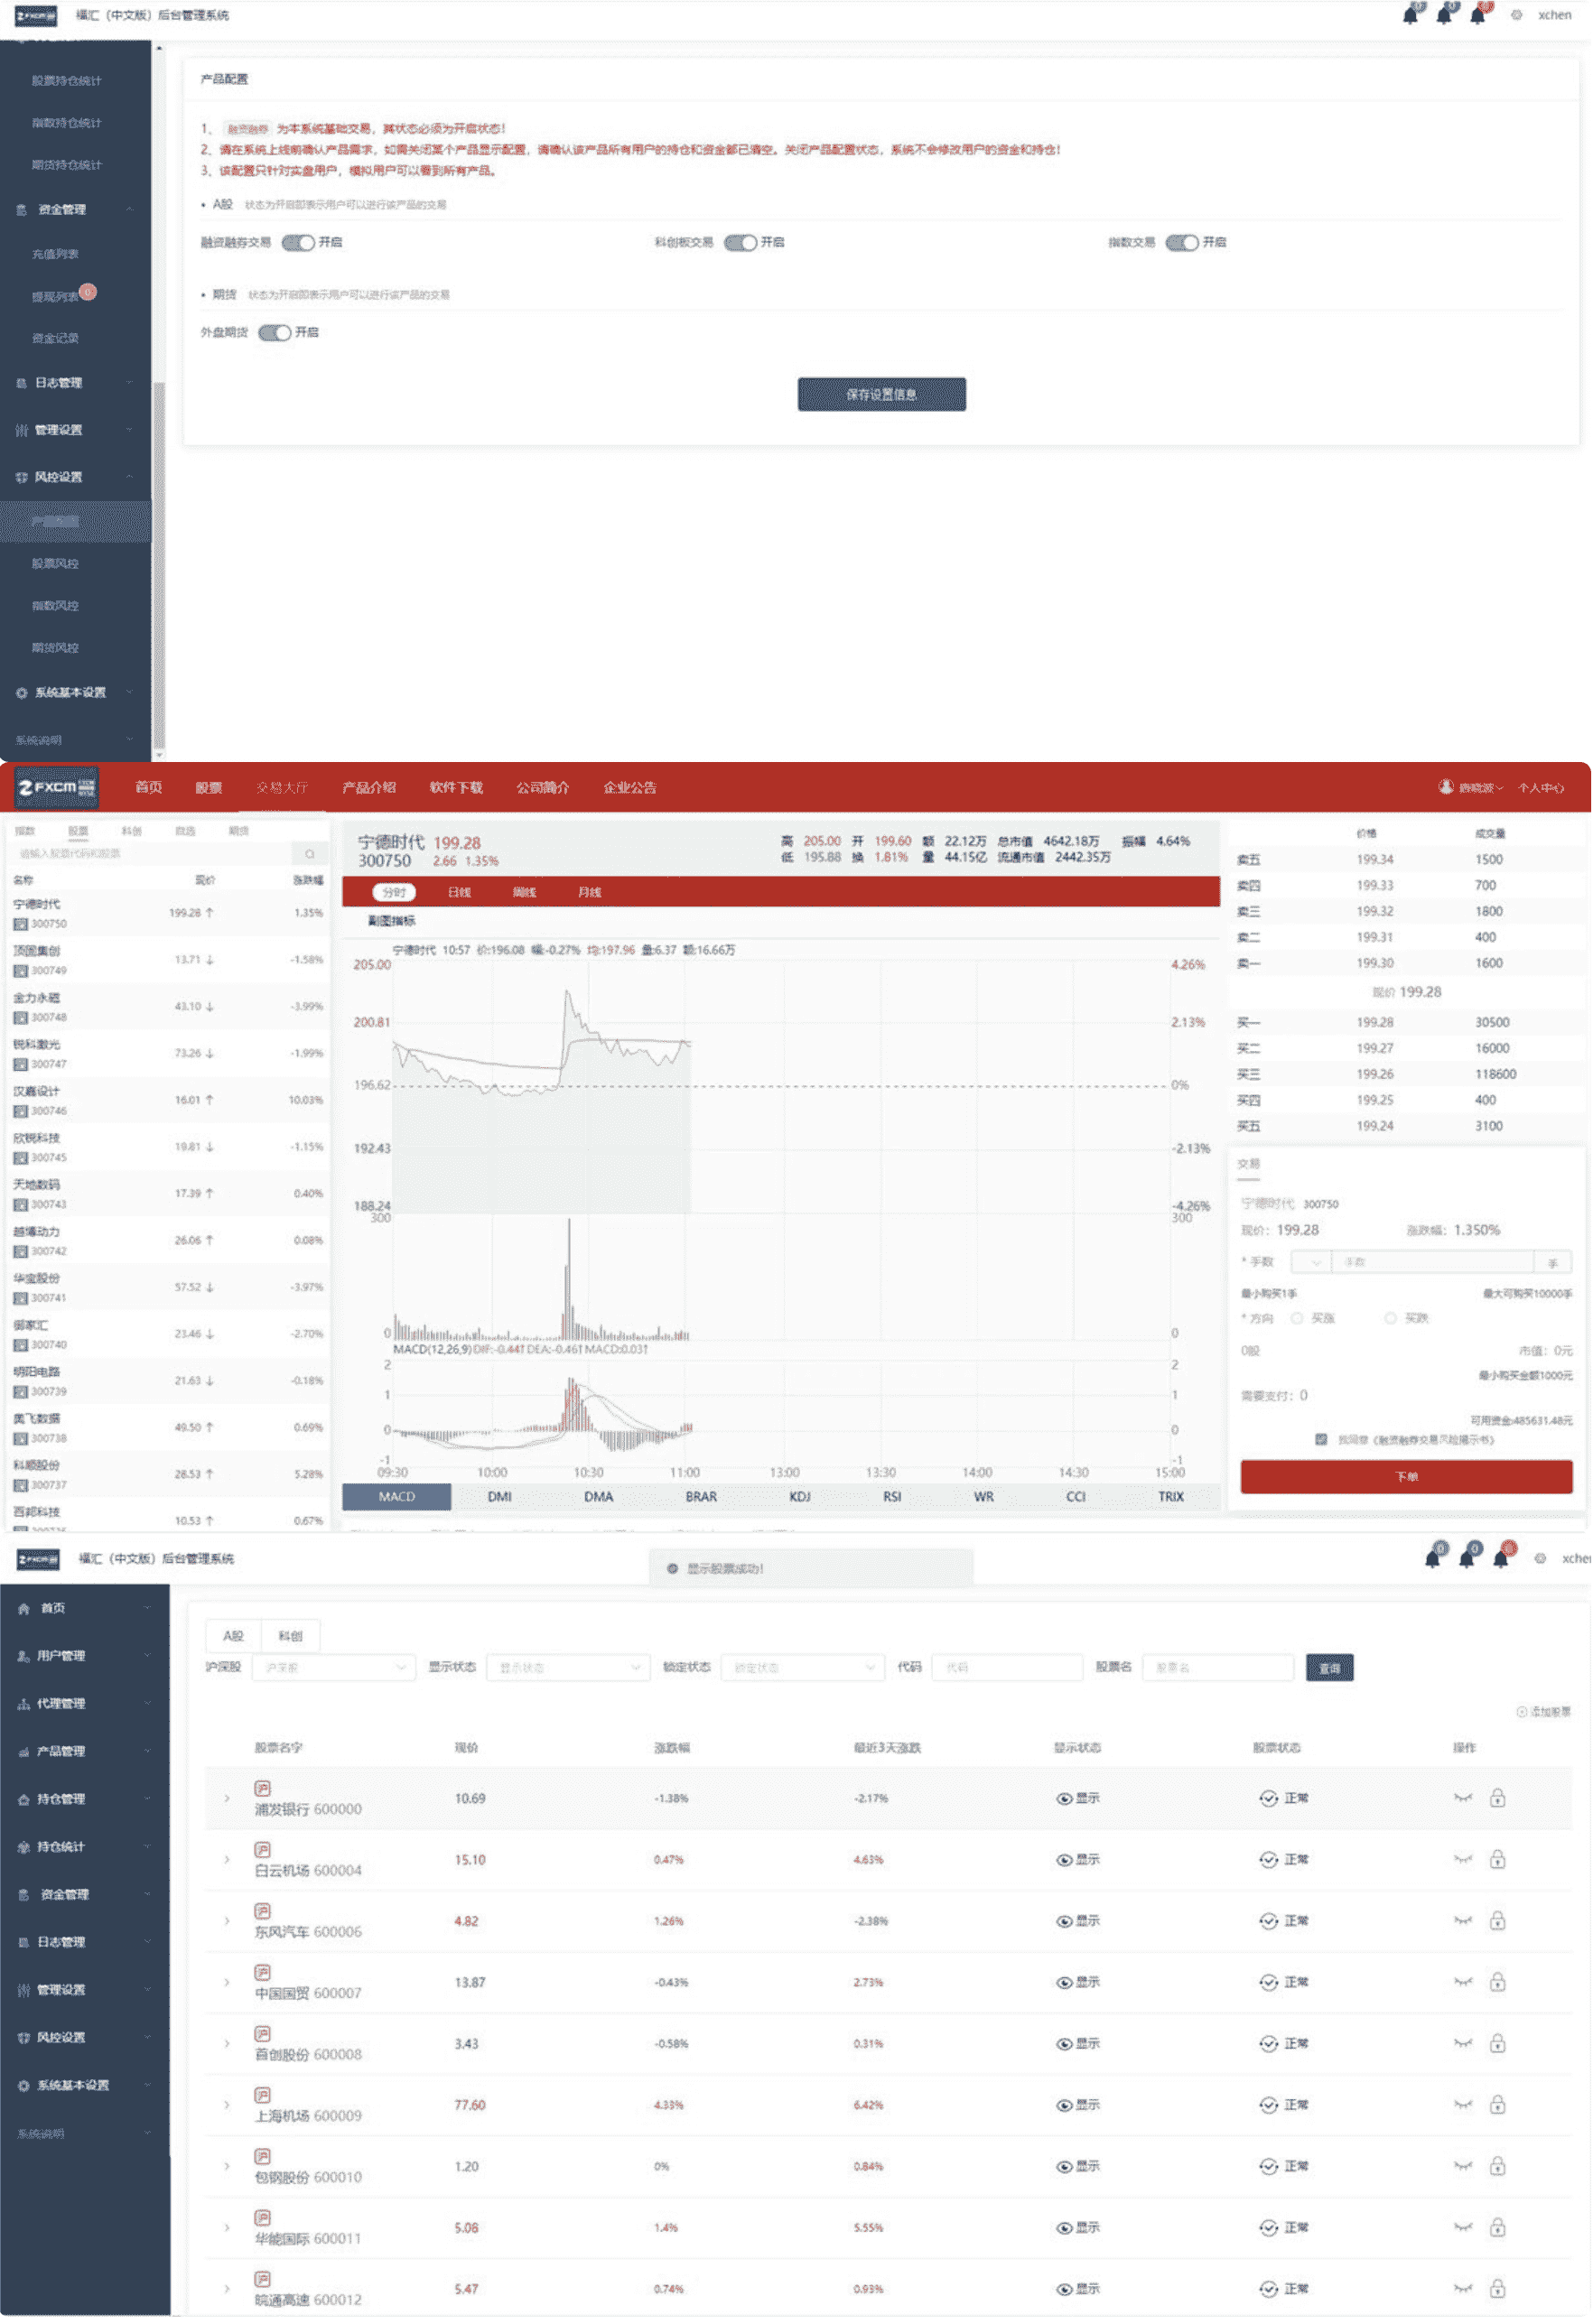The width and height of the screenshot is (1593, 2324).
Task: Open 软件下载 in the red navbar
Action: pyautogui.click(x=456, y=788)
